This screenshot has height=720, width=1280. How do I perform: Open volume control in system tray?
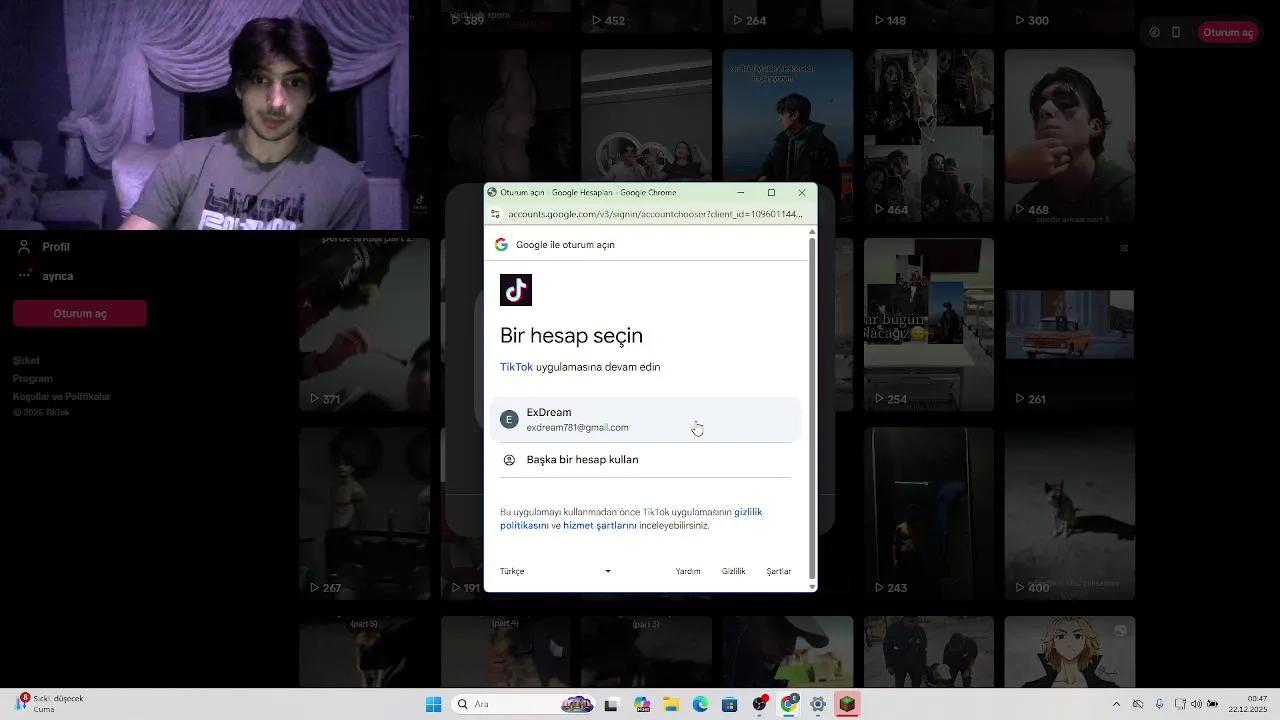[x=1196, y=704]
